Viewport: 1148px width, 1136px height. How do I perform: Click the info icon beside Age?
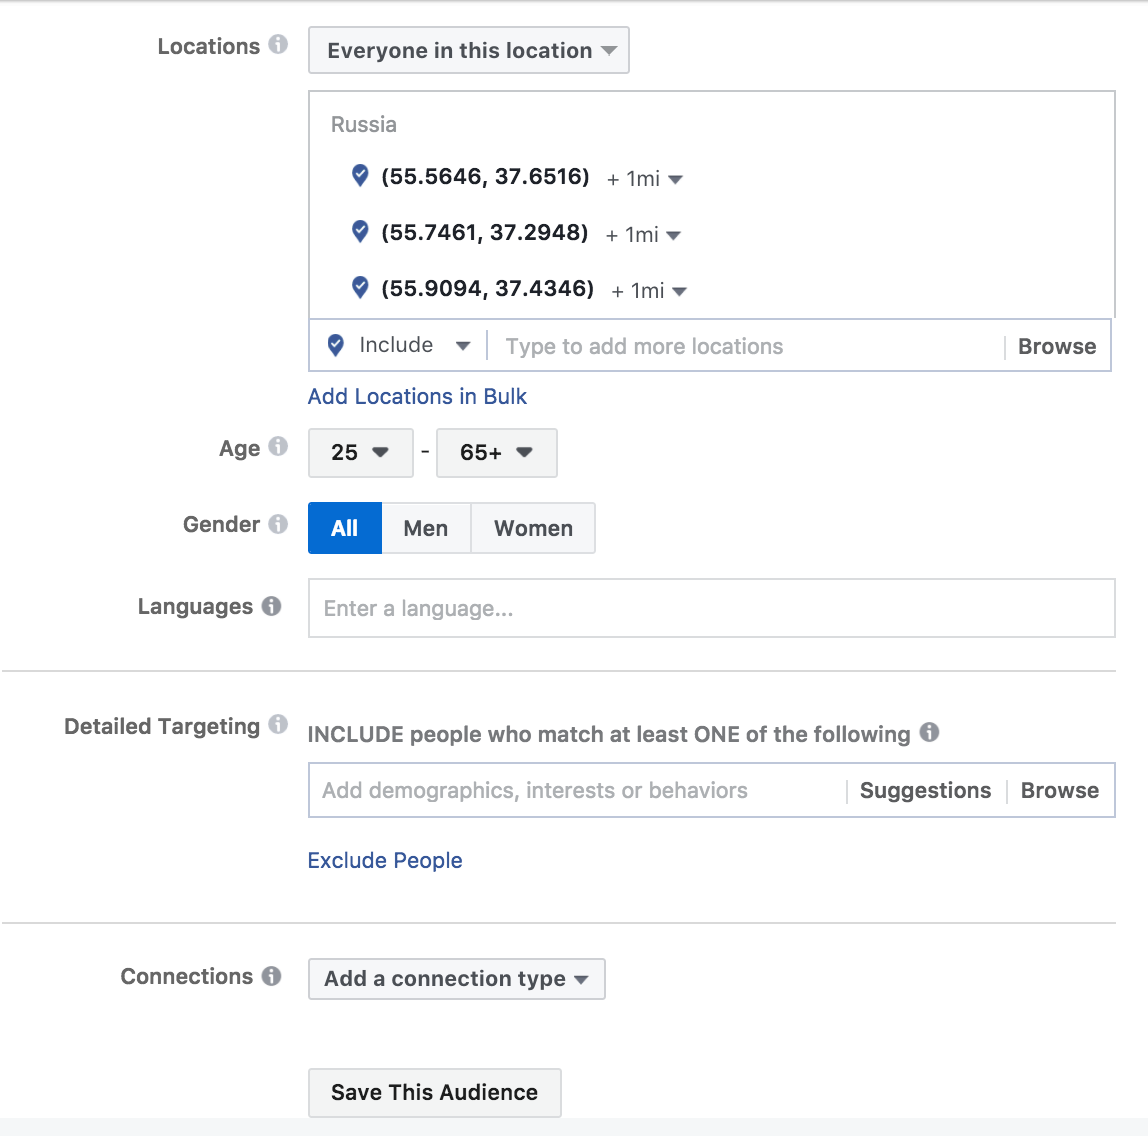[x=278, y=446]
